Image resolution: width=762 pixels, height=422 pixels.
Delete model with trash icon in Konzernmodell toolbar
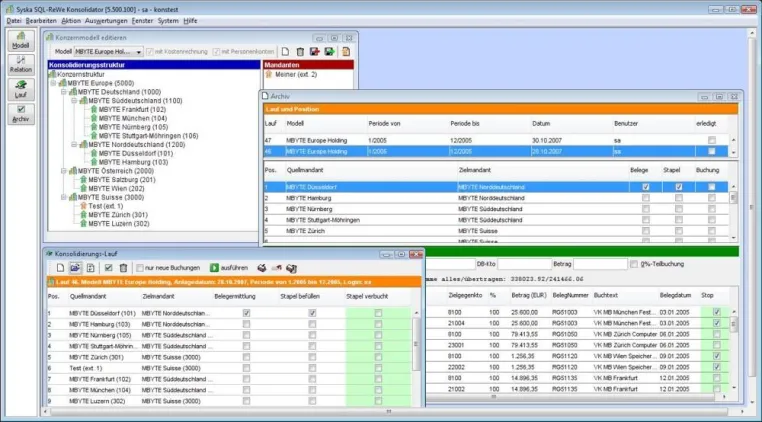[x=300, y=52]
